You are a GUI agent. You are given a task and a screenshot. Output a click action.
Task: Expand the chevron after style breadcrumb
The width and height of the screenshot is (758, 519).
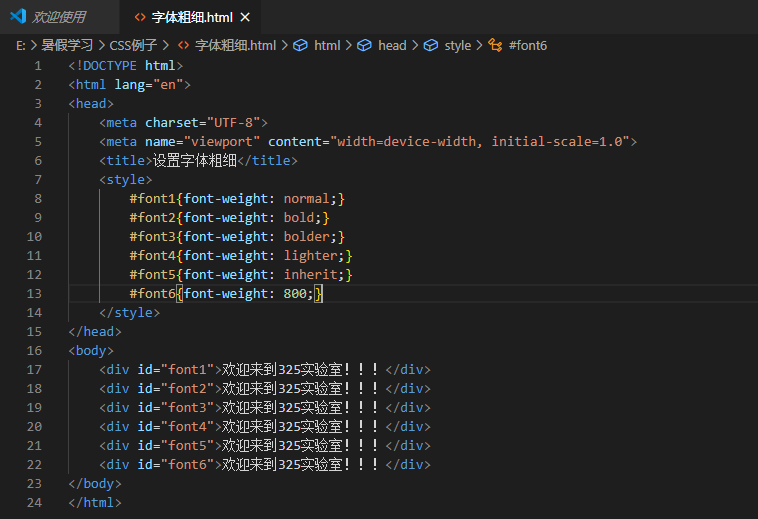point(479,45)
